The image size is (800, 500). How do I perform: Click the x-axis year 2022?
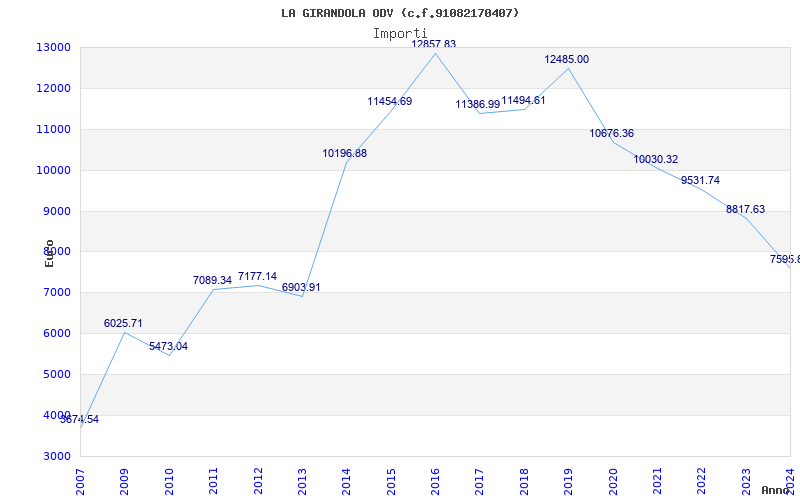tap(702, 481)
